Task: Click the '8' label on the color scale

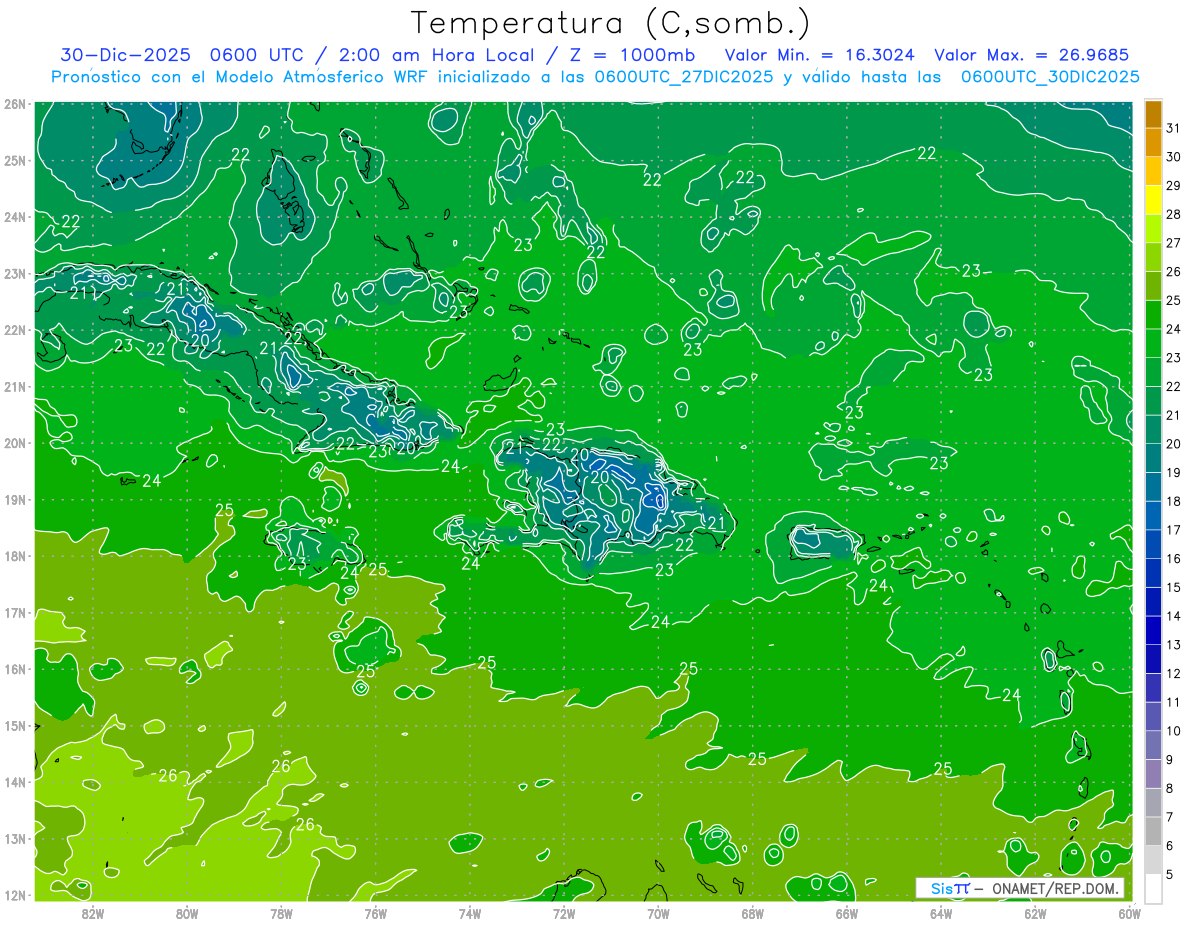Action: tap(1171, 789)
